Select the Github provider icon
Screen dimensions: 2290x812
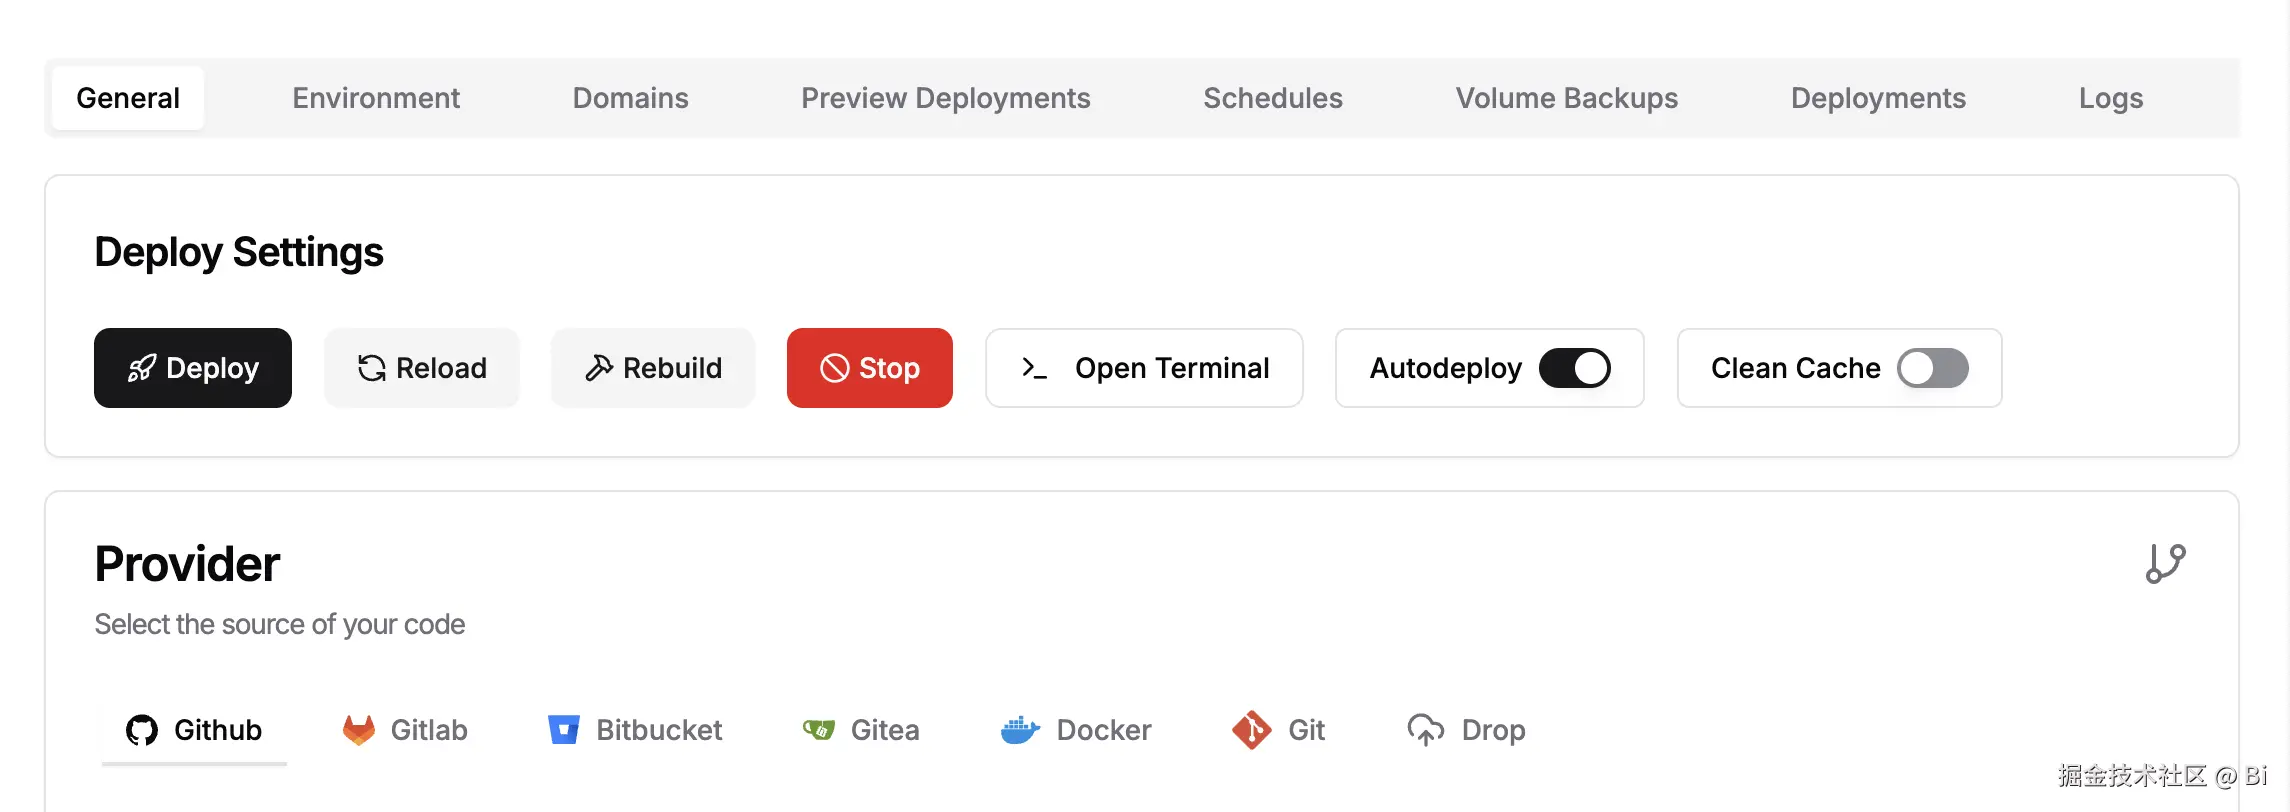point(142,731)
